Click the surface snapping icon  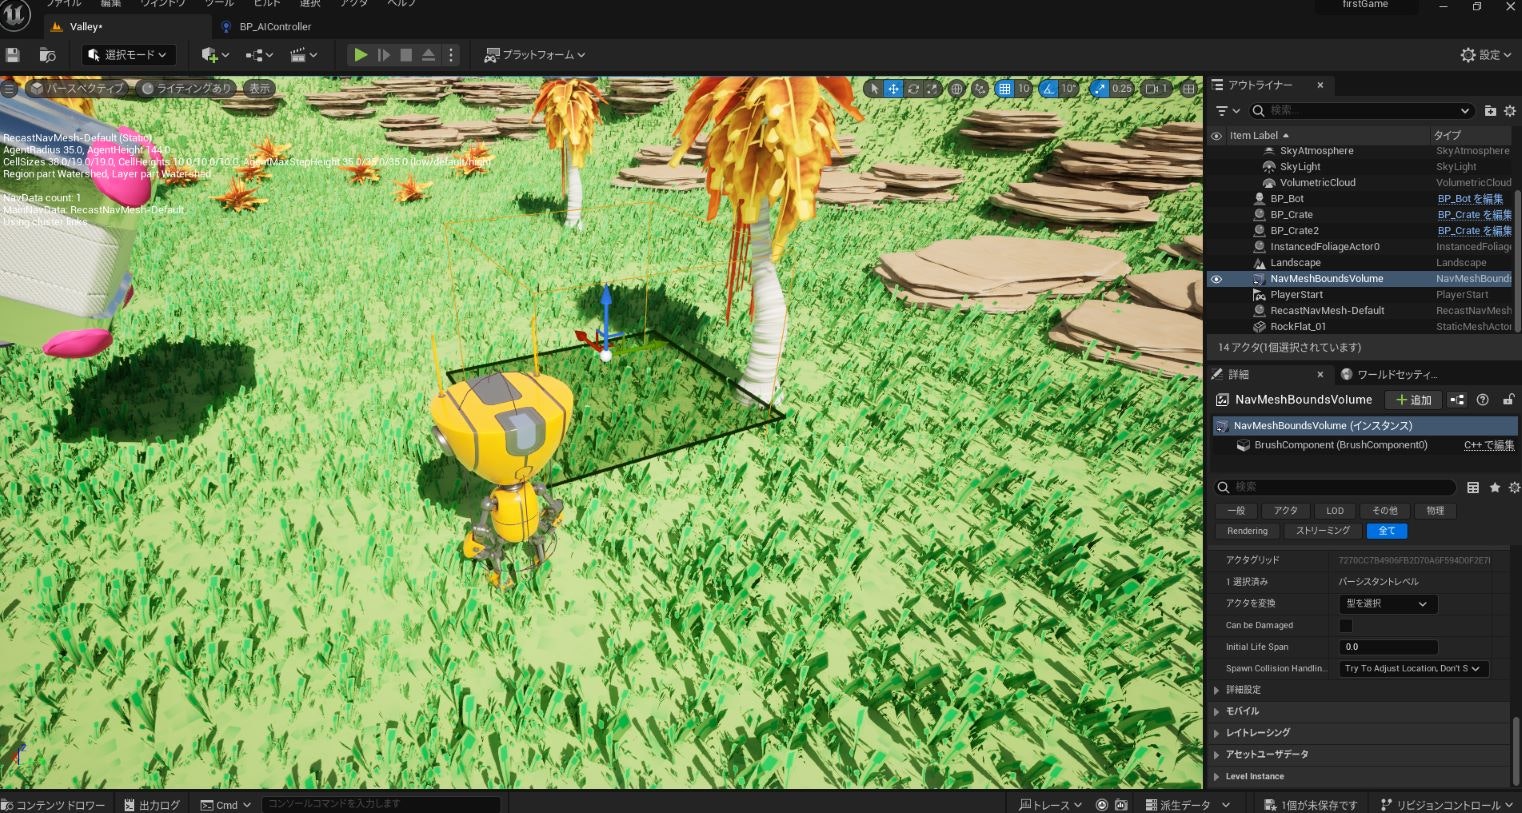(979, 88)
